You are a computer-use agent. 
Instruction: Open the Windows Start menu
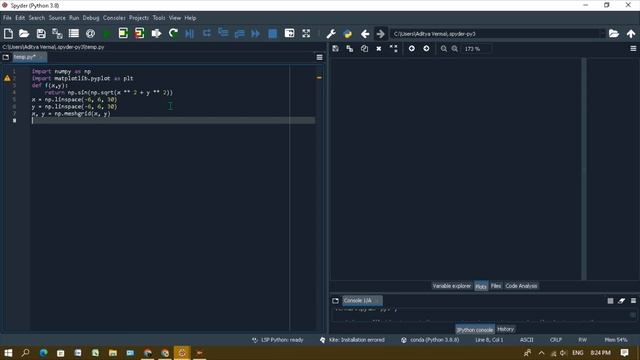8,353
